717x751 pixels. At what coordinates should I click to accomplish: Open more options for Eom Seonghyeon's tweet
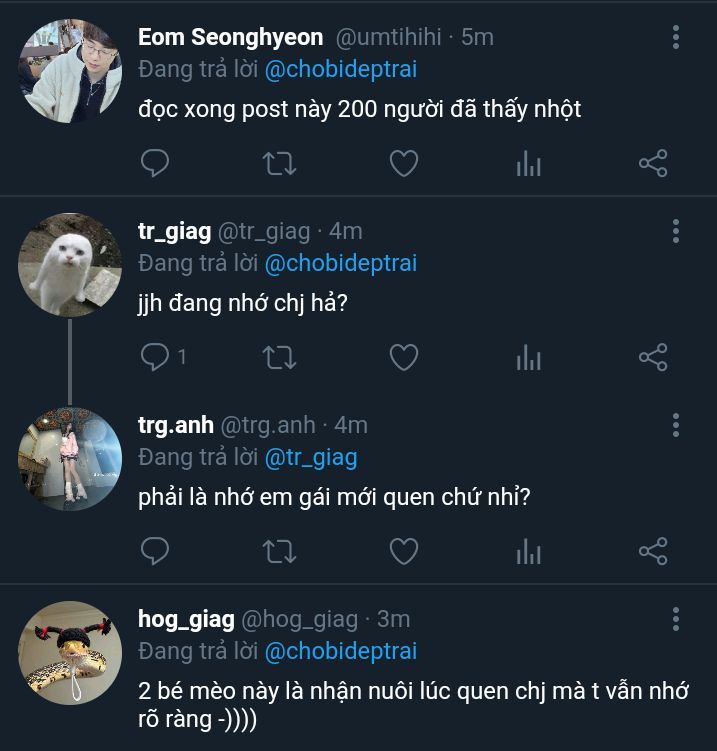[x=676, y=38]
